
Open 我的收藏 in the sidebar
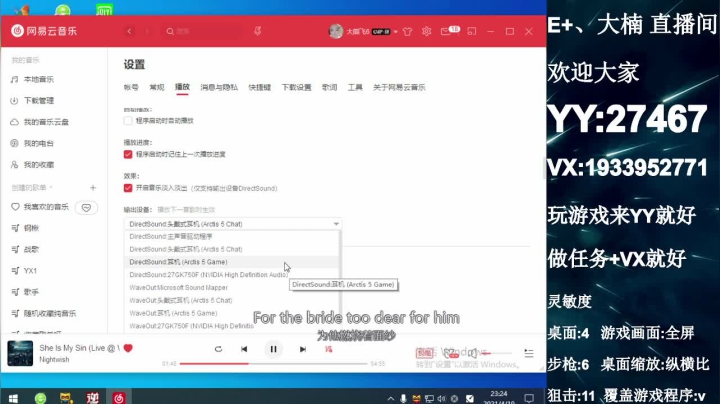39,165
